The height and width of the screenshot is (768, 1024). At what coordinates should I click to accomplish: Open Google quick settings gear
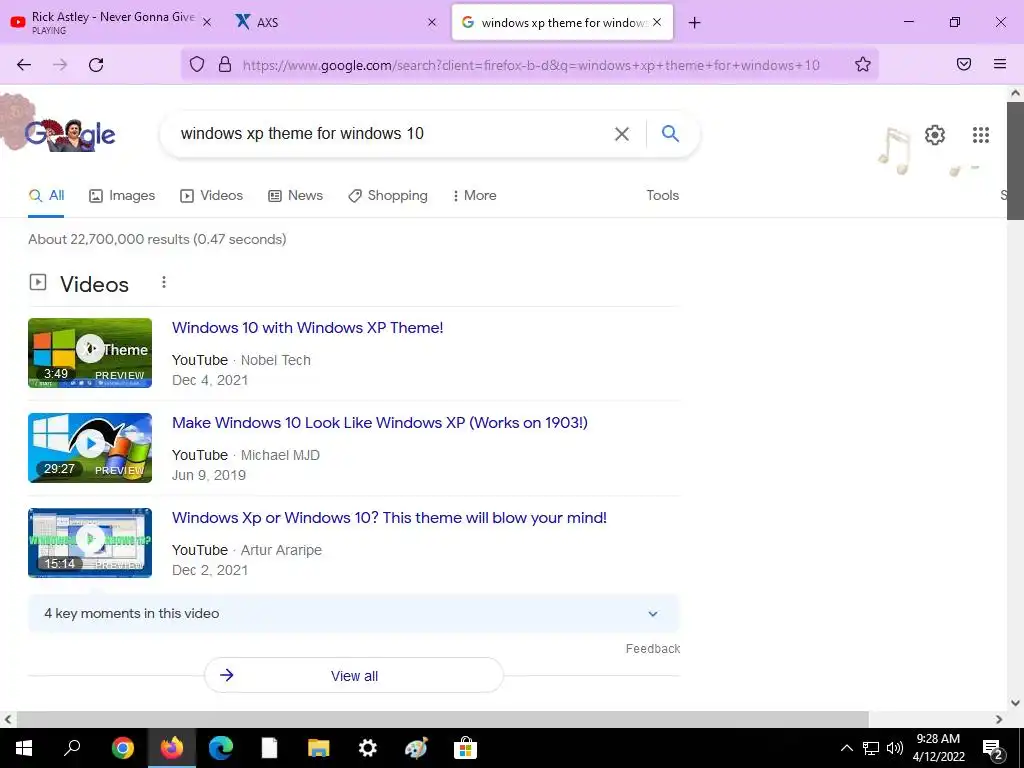[x=935, y=135]
